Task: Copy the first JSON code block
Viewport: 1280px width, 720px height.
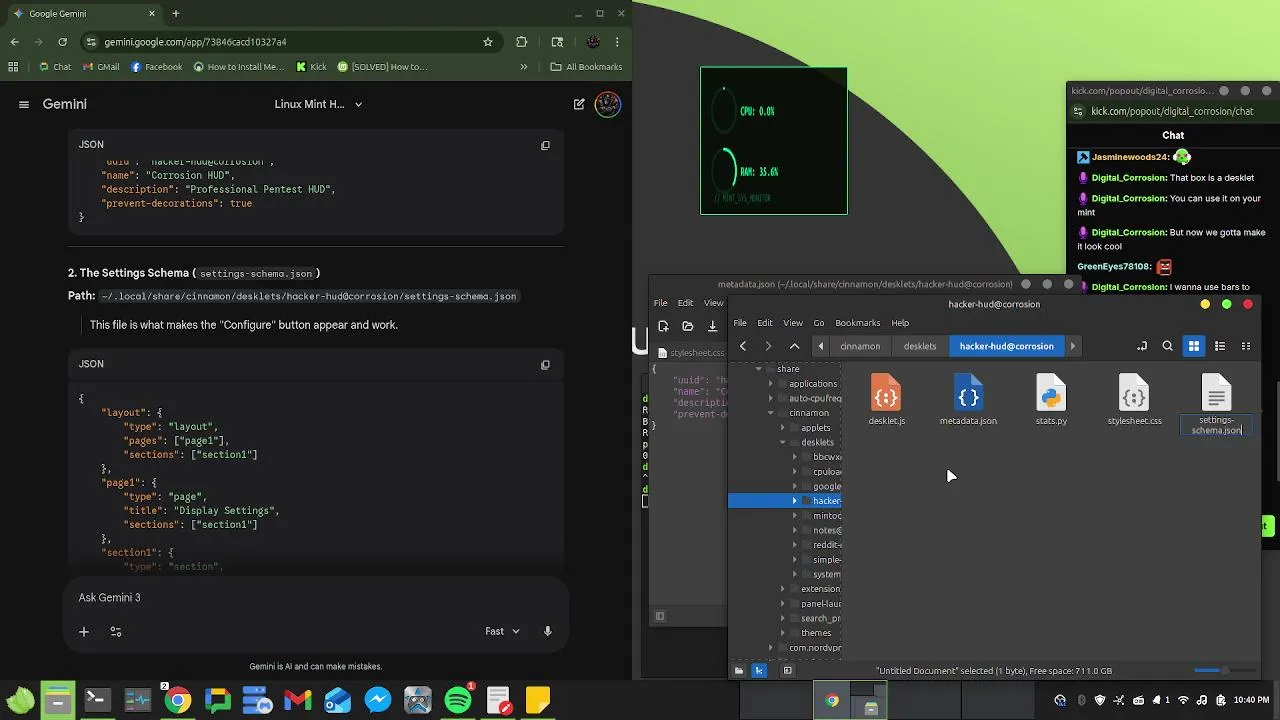Action: pyautogui.click(x=545, y=145)
